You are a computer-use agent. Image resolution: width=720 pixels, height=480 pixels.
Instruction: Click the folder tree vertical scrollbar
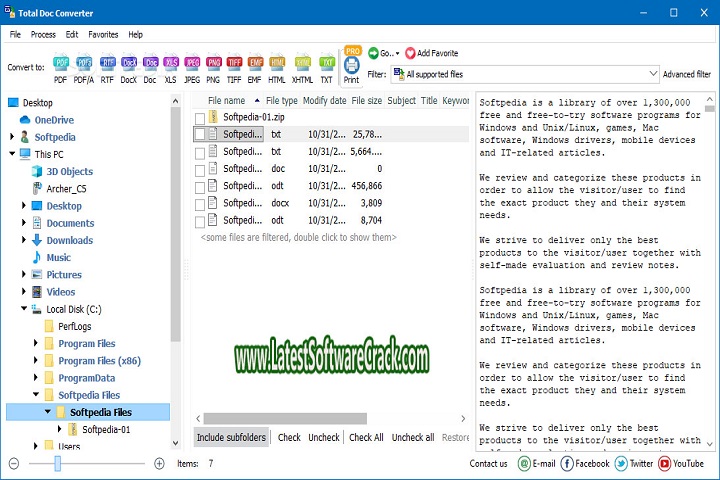click(175, 224)
